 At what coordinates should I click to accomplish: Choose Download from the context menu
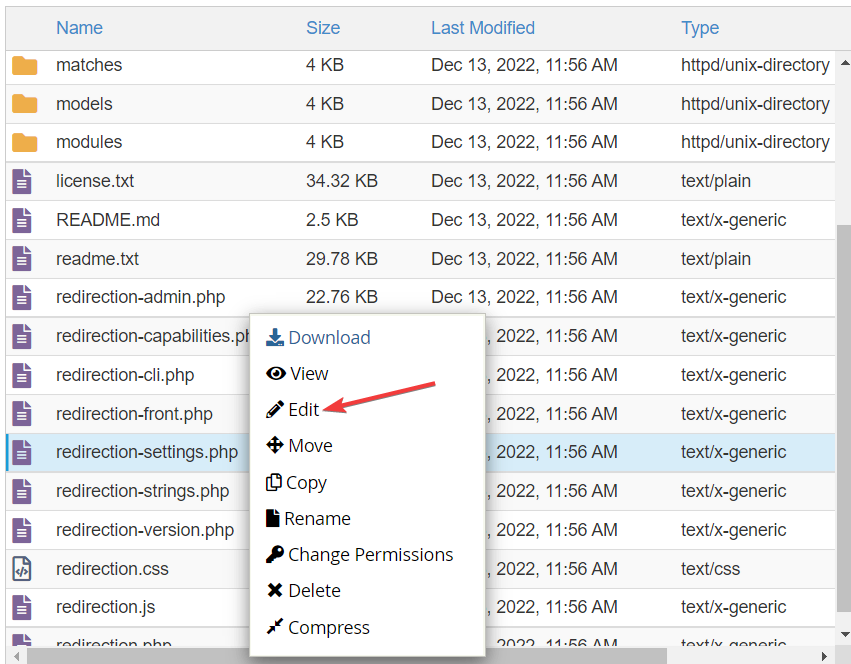pos(326,337)
